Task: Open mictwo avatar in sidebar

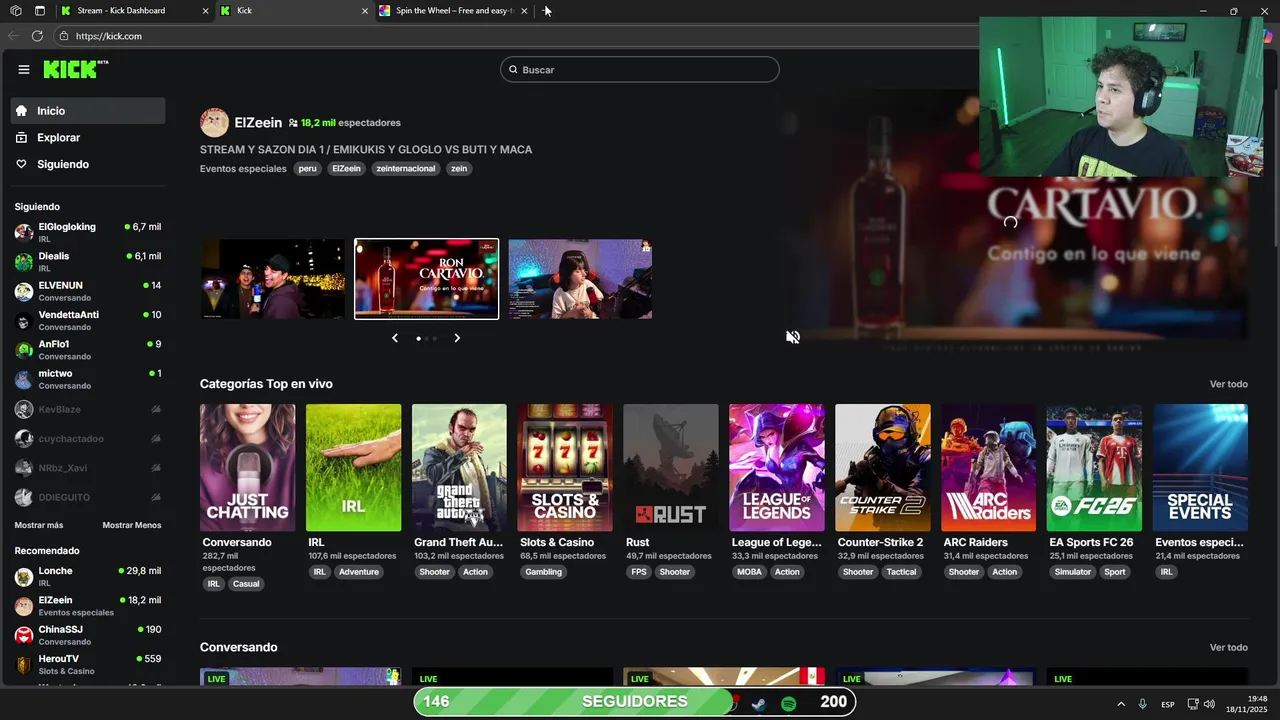Action: pos(23,379)
